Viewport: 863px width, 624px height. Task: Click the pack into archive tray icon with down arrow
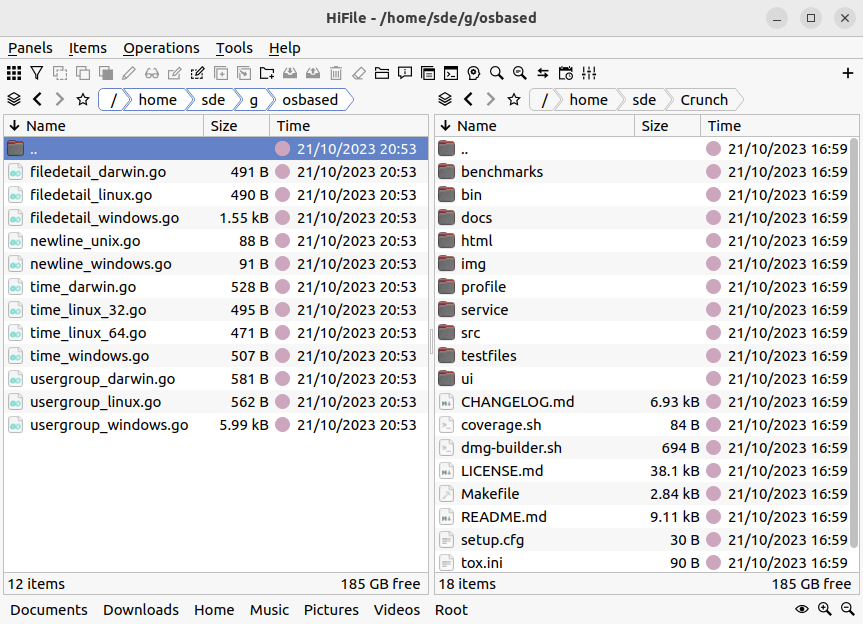coord(290,73)
